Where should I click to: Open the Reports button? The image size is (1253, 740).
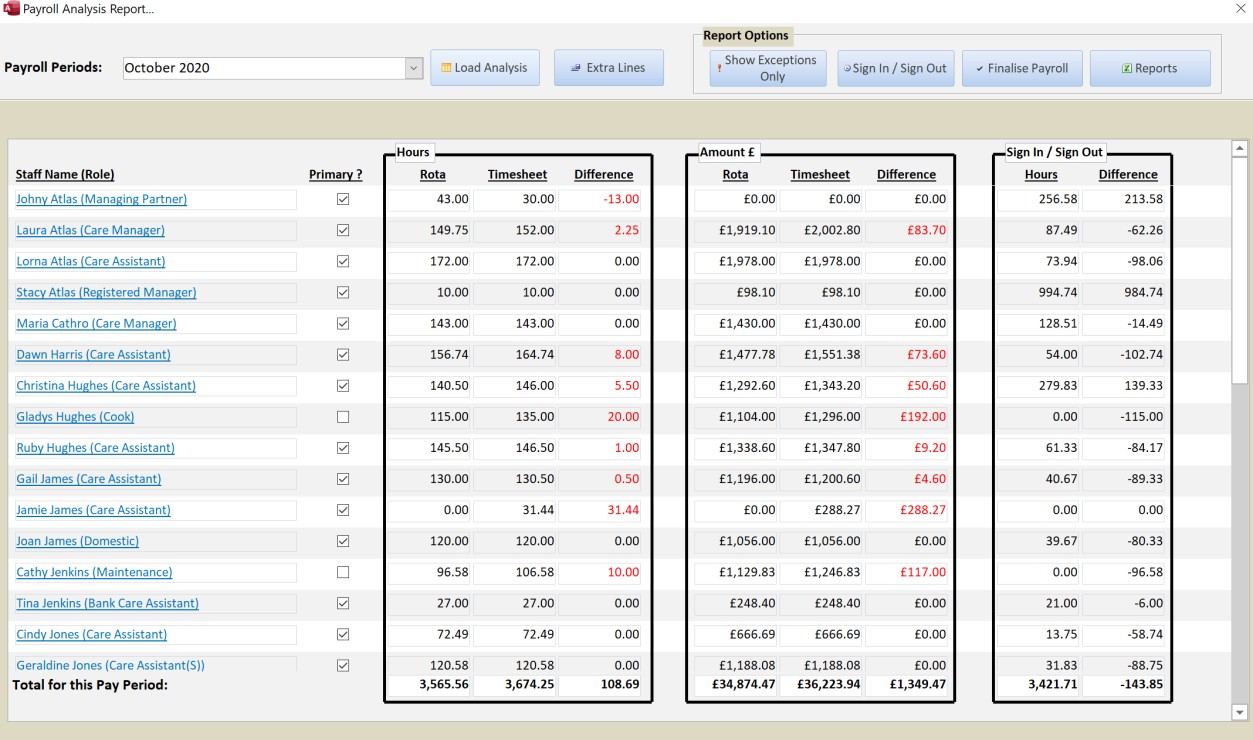pyautogui.click(x=1149, y=68)
